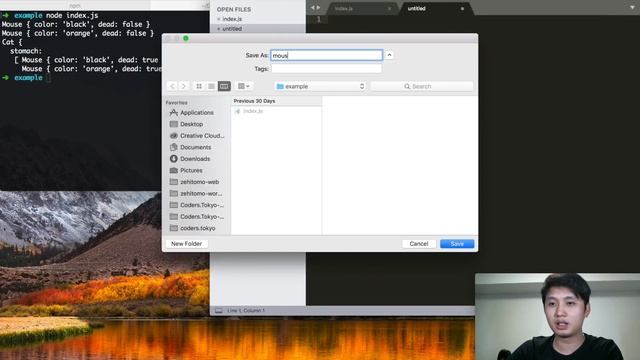640x360 pixels.
Task: Toggle sidebar icon in editor status bar
Action: (219, 311)
